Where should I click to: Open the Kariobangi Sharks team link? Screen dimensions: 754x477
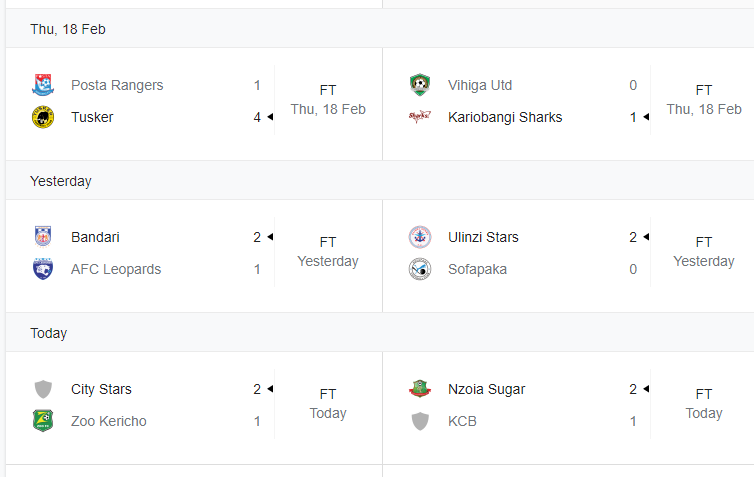(x=505, y=117)
